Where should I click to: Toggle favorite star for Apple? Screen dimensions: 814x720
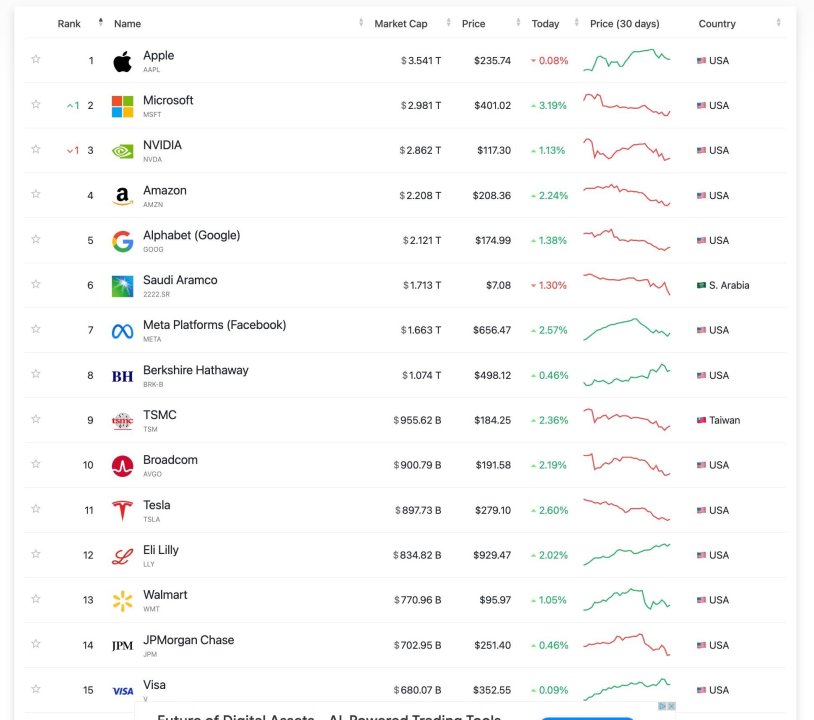point(36,60)
